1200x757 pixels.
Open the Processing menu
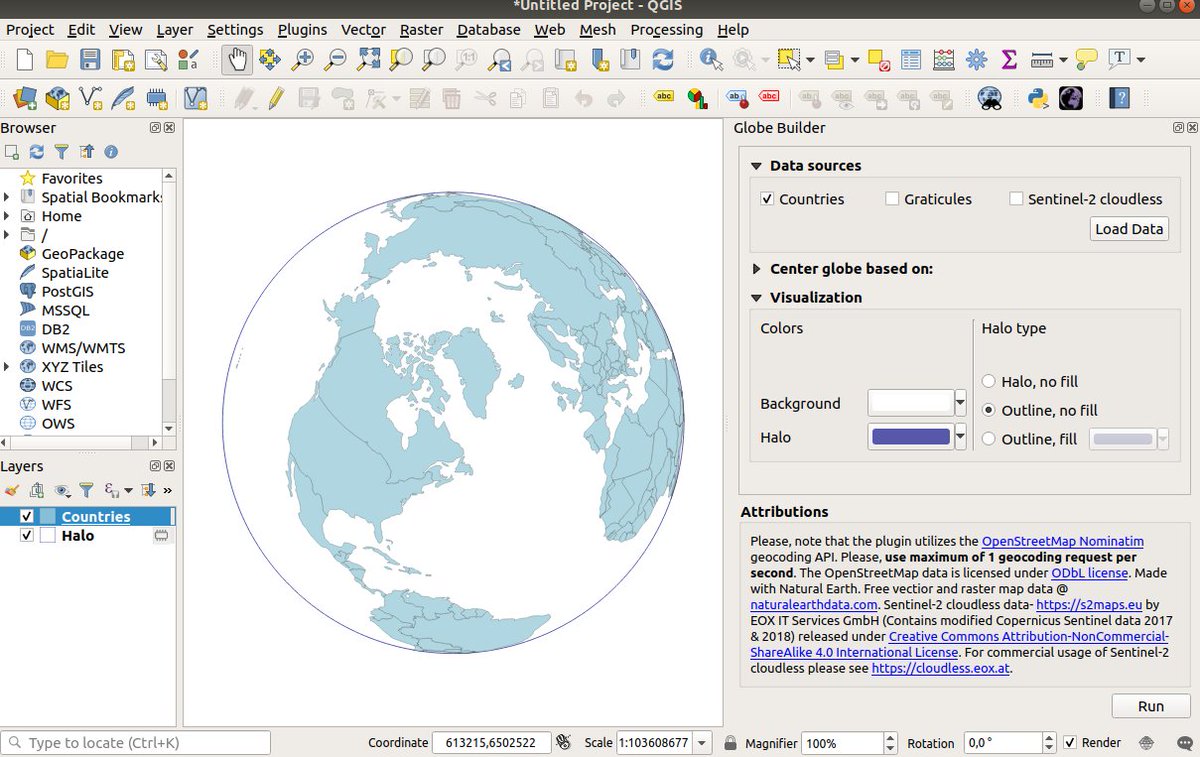(666, 30)
